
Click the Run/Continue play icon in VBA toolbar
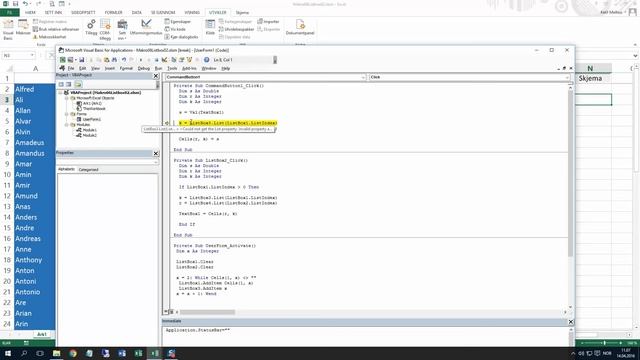tap(141, 60)
